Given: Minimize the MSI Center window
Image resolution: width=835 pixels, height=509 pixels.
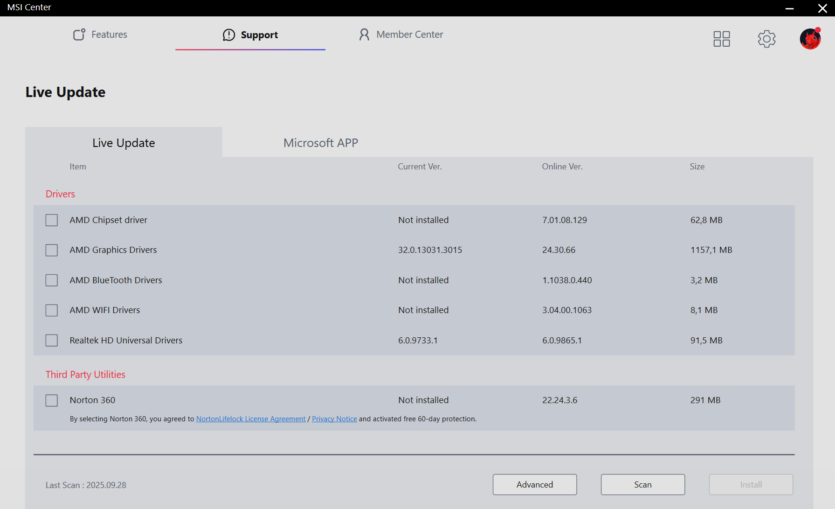Looking at the screenshot, I should point(789,8).
